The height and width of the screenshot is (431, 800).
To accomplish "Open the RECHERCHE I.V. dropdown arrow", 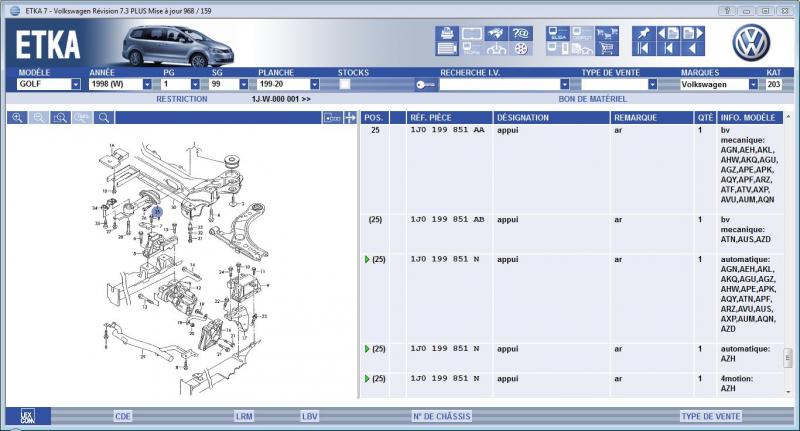I will point(564,84).
